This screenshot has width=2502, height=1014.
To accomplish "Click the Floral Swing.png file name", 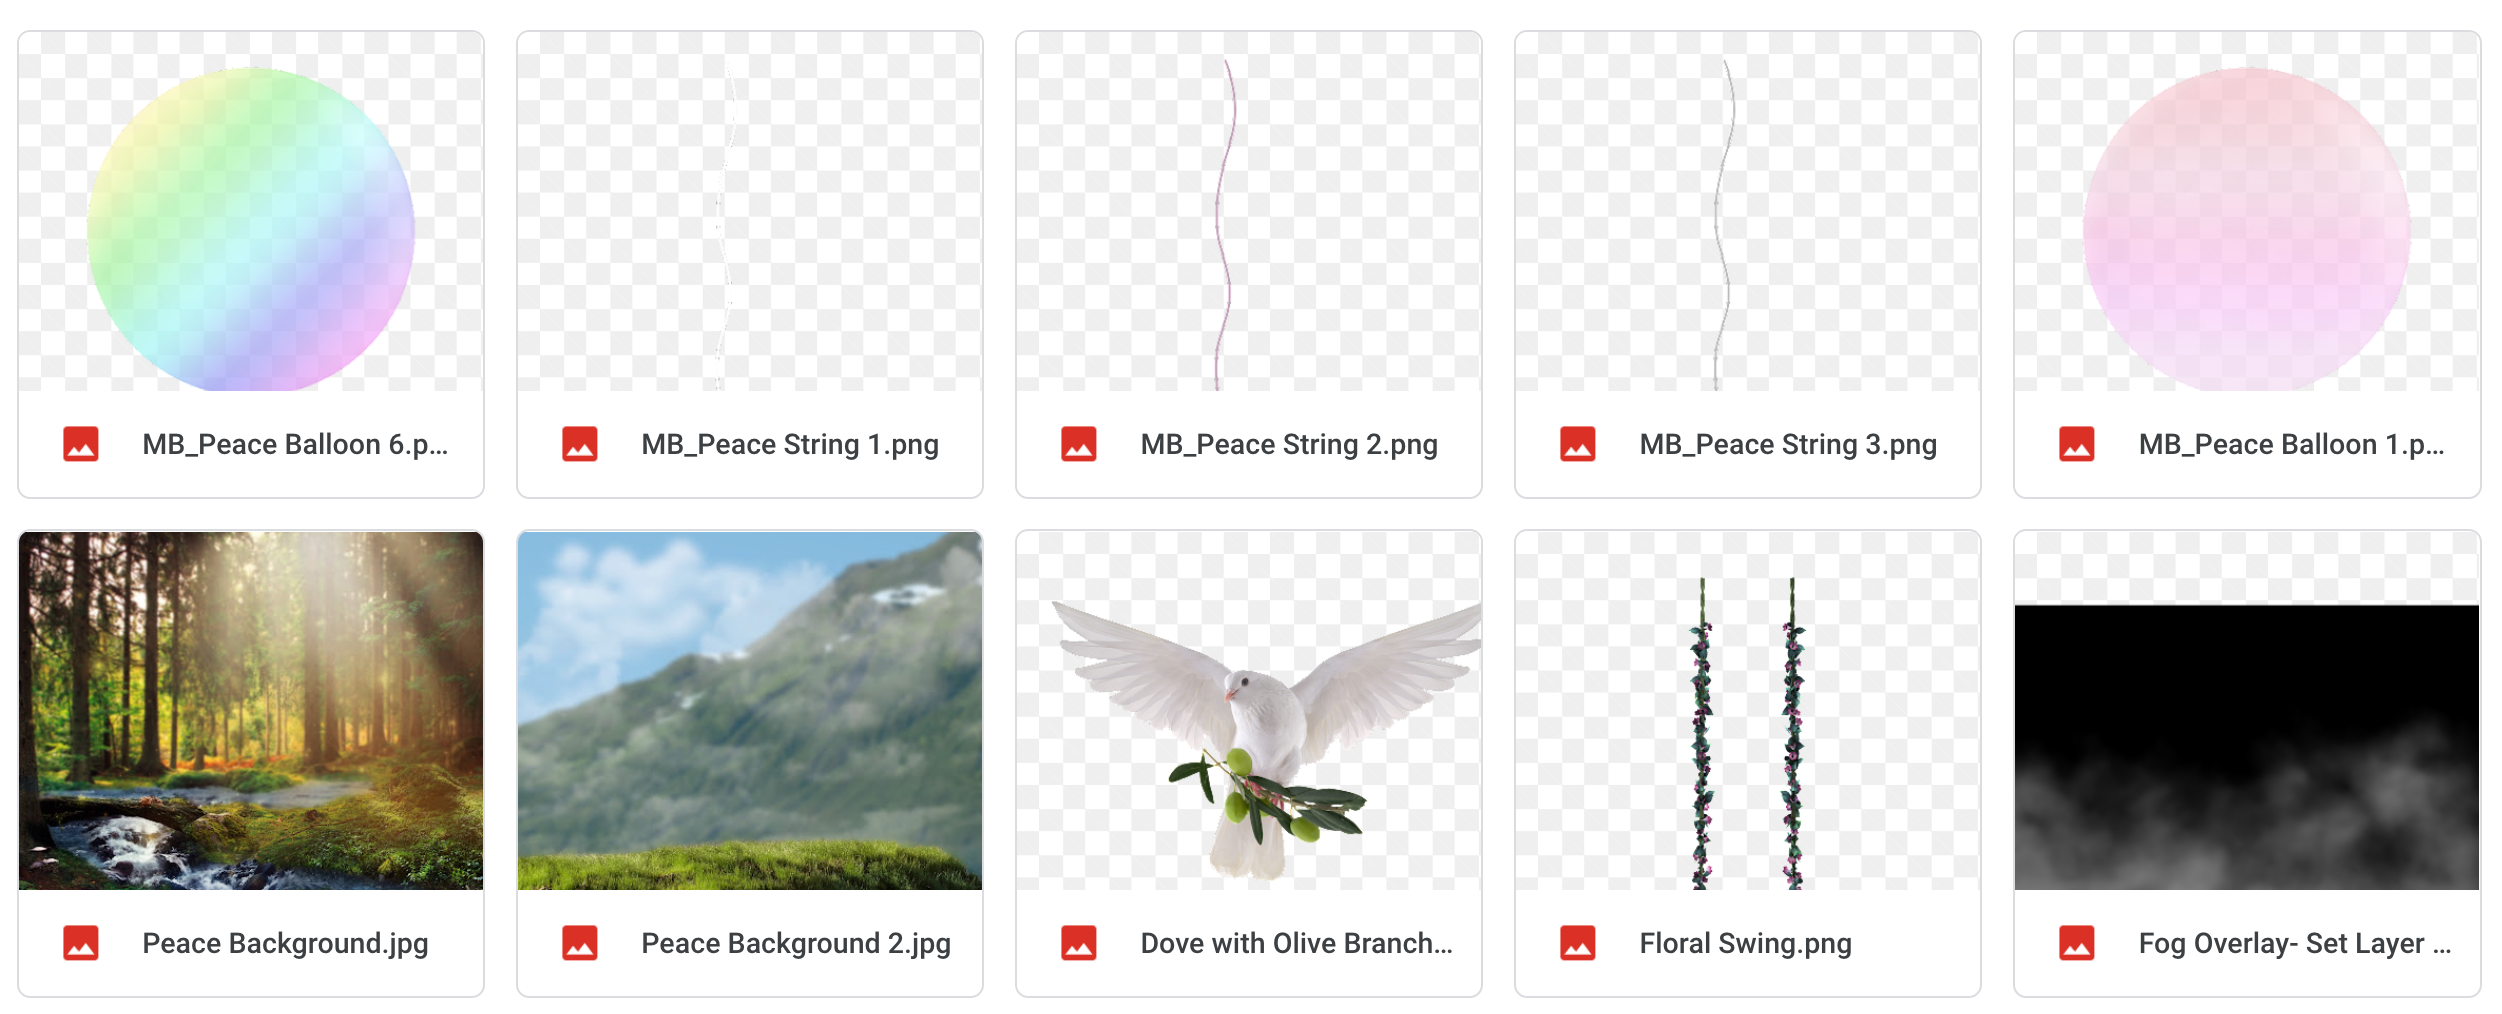I will 1745,943.
